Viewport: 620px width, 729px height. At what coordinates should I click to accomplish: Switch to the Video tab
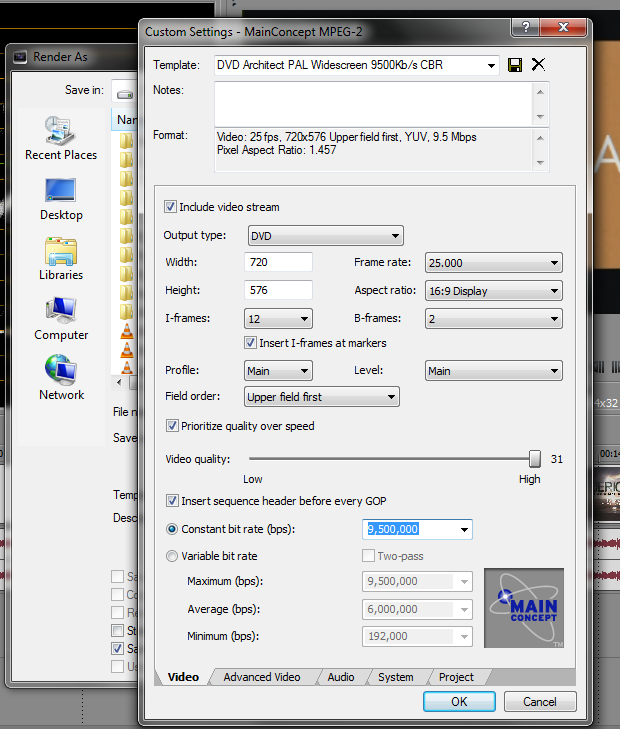[x=183, y=677]
